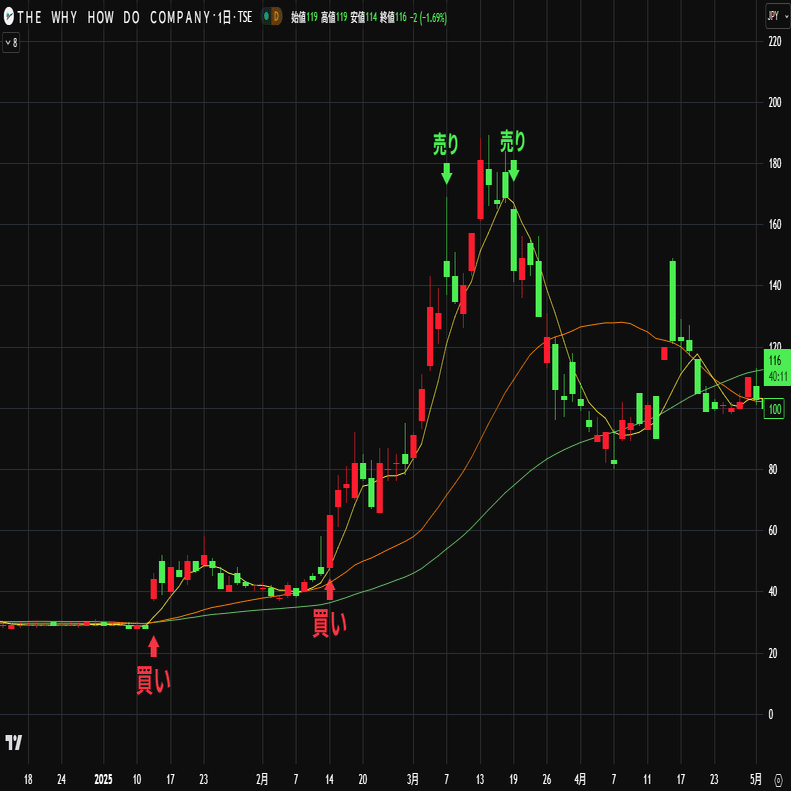Click the TSE exchange label in the legend

click(245, 17)
